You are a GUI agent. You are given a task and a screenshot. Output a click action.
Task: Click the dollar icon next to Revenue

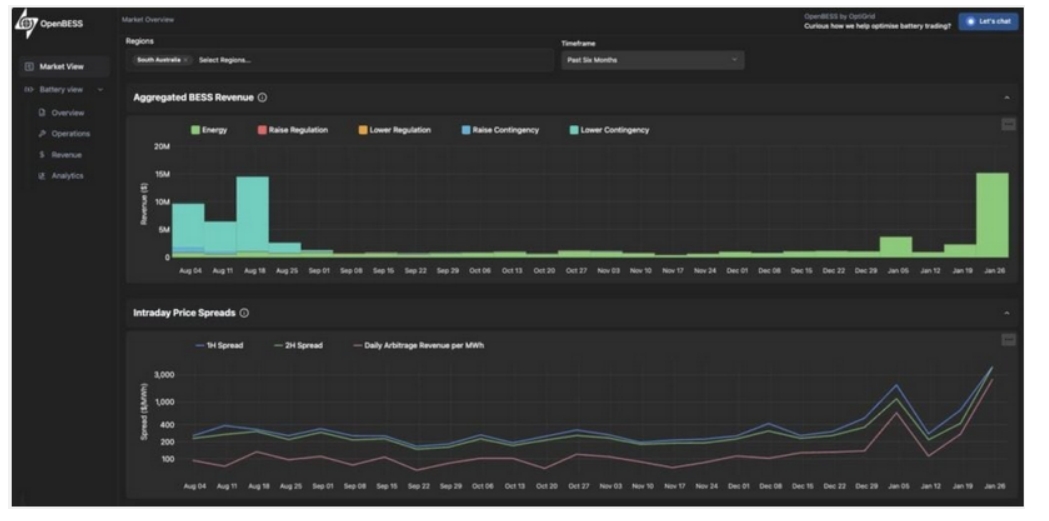[x=42, y=155]
